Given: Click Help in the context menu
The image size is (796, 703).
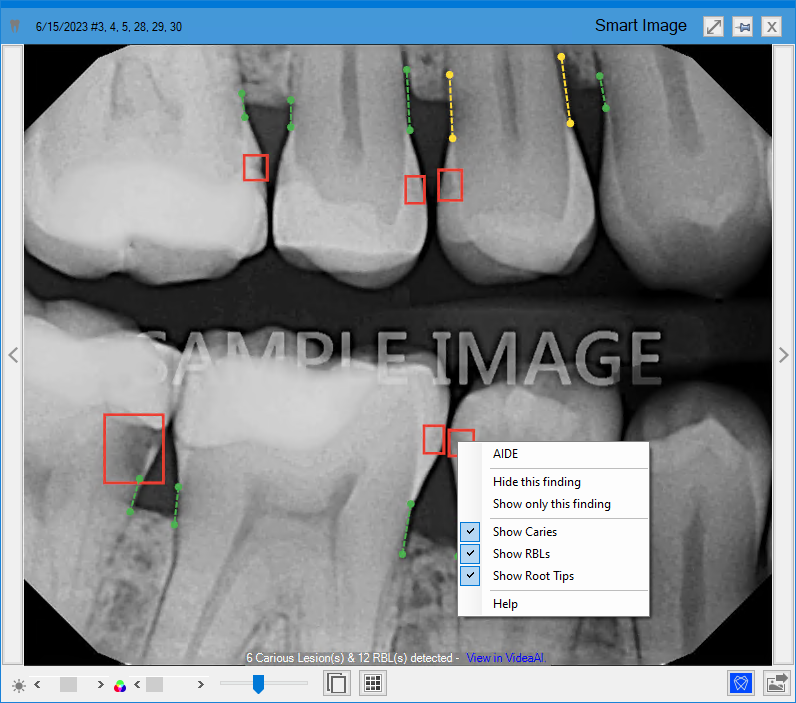Looking at the screenshot, I should [x=505, y=604].
